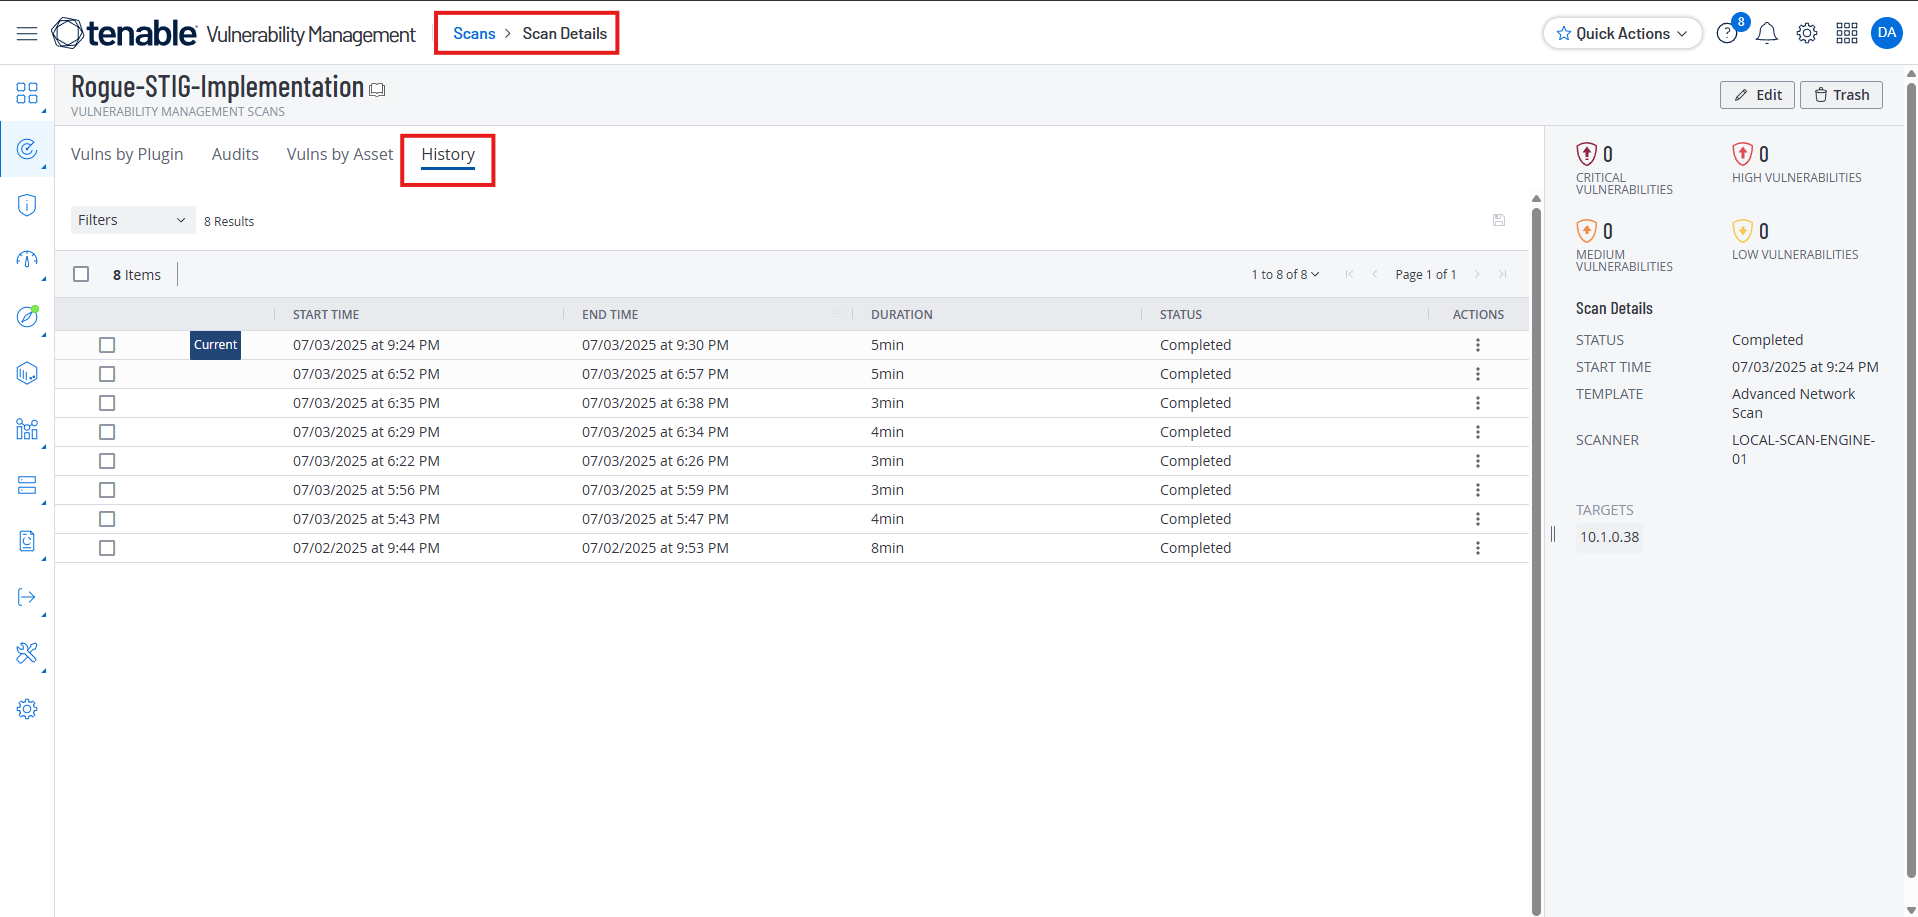Screen dimensions: 1918x917
Task: Open the settings gear in top bar
Action: pyautogui.click(x=1807, y=34)
